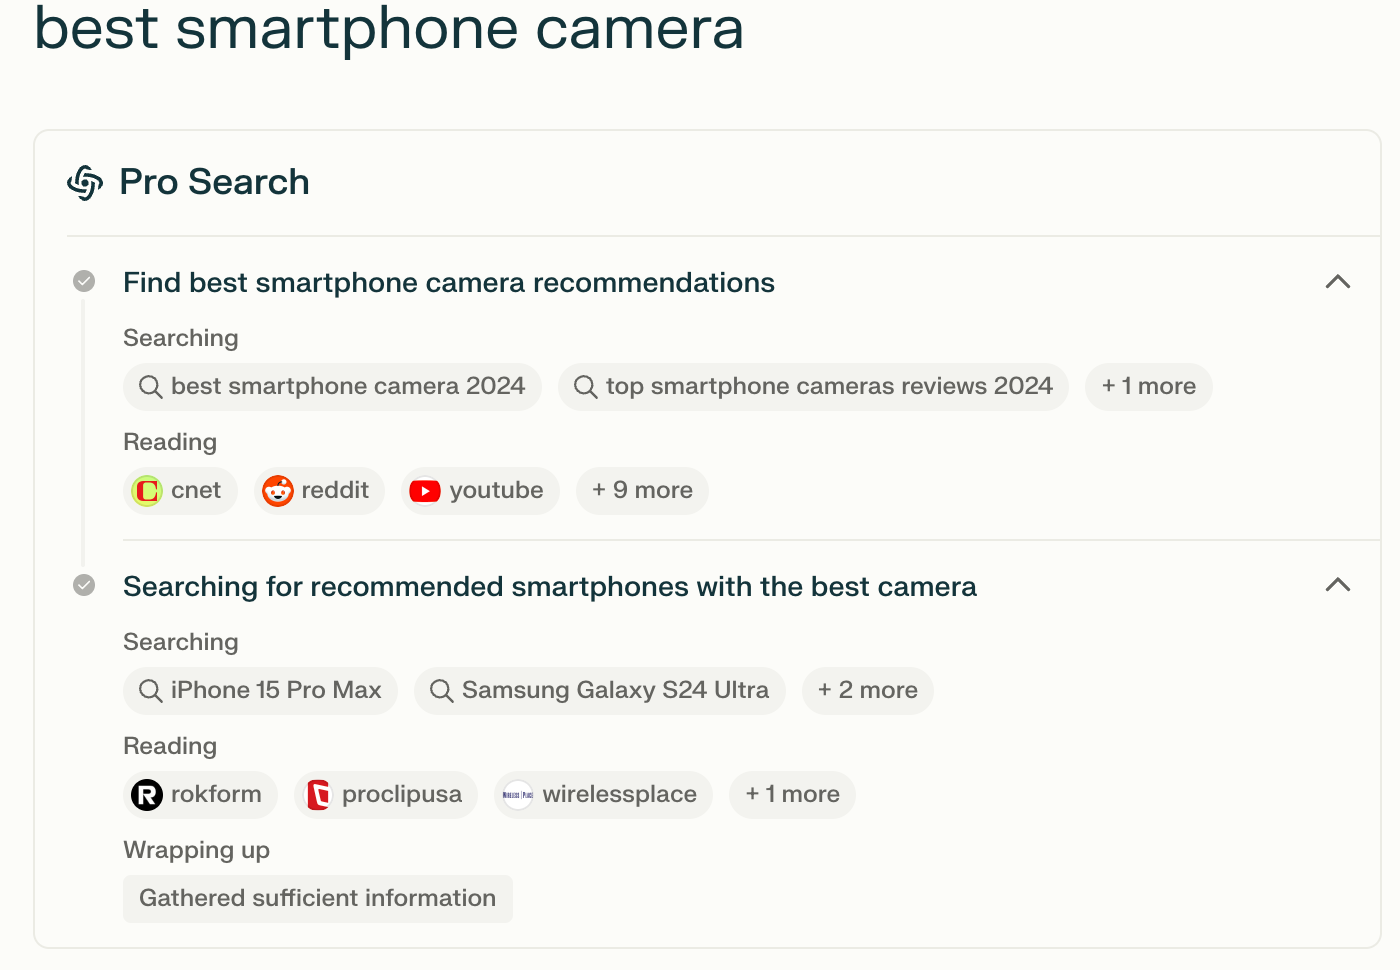Screen dimensions: 1400x970
Task: Click completed checkmark beside Searching for recommended smartphones
Action: [84, 585]
